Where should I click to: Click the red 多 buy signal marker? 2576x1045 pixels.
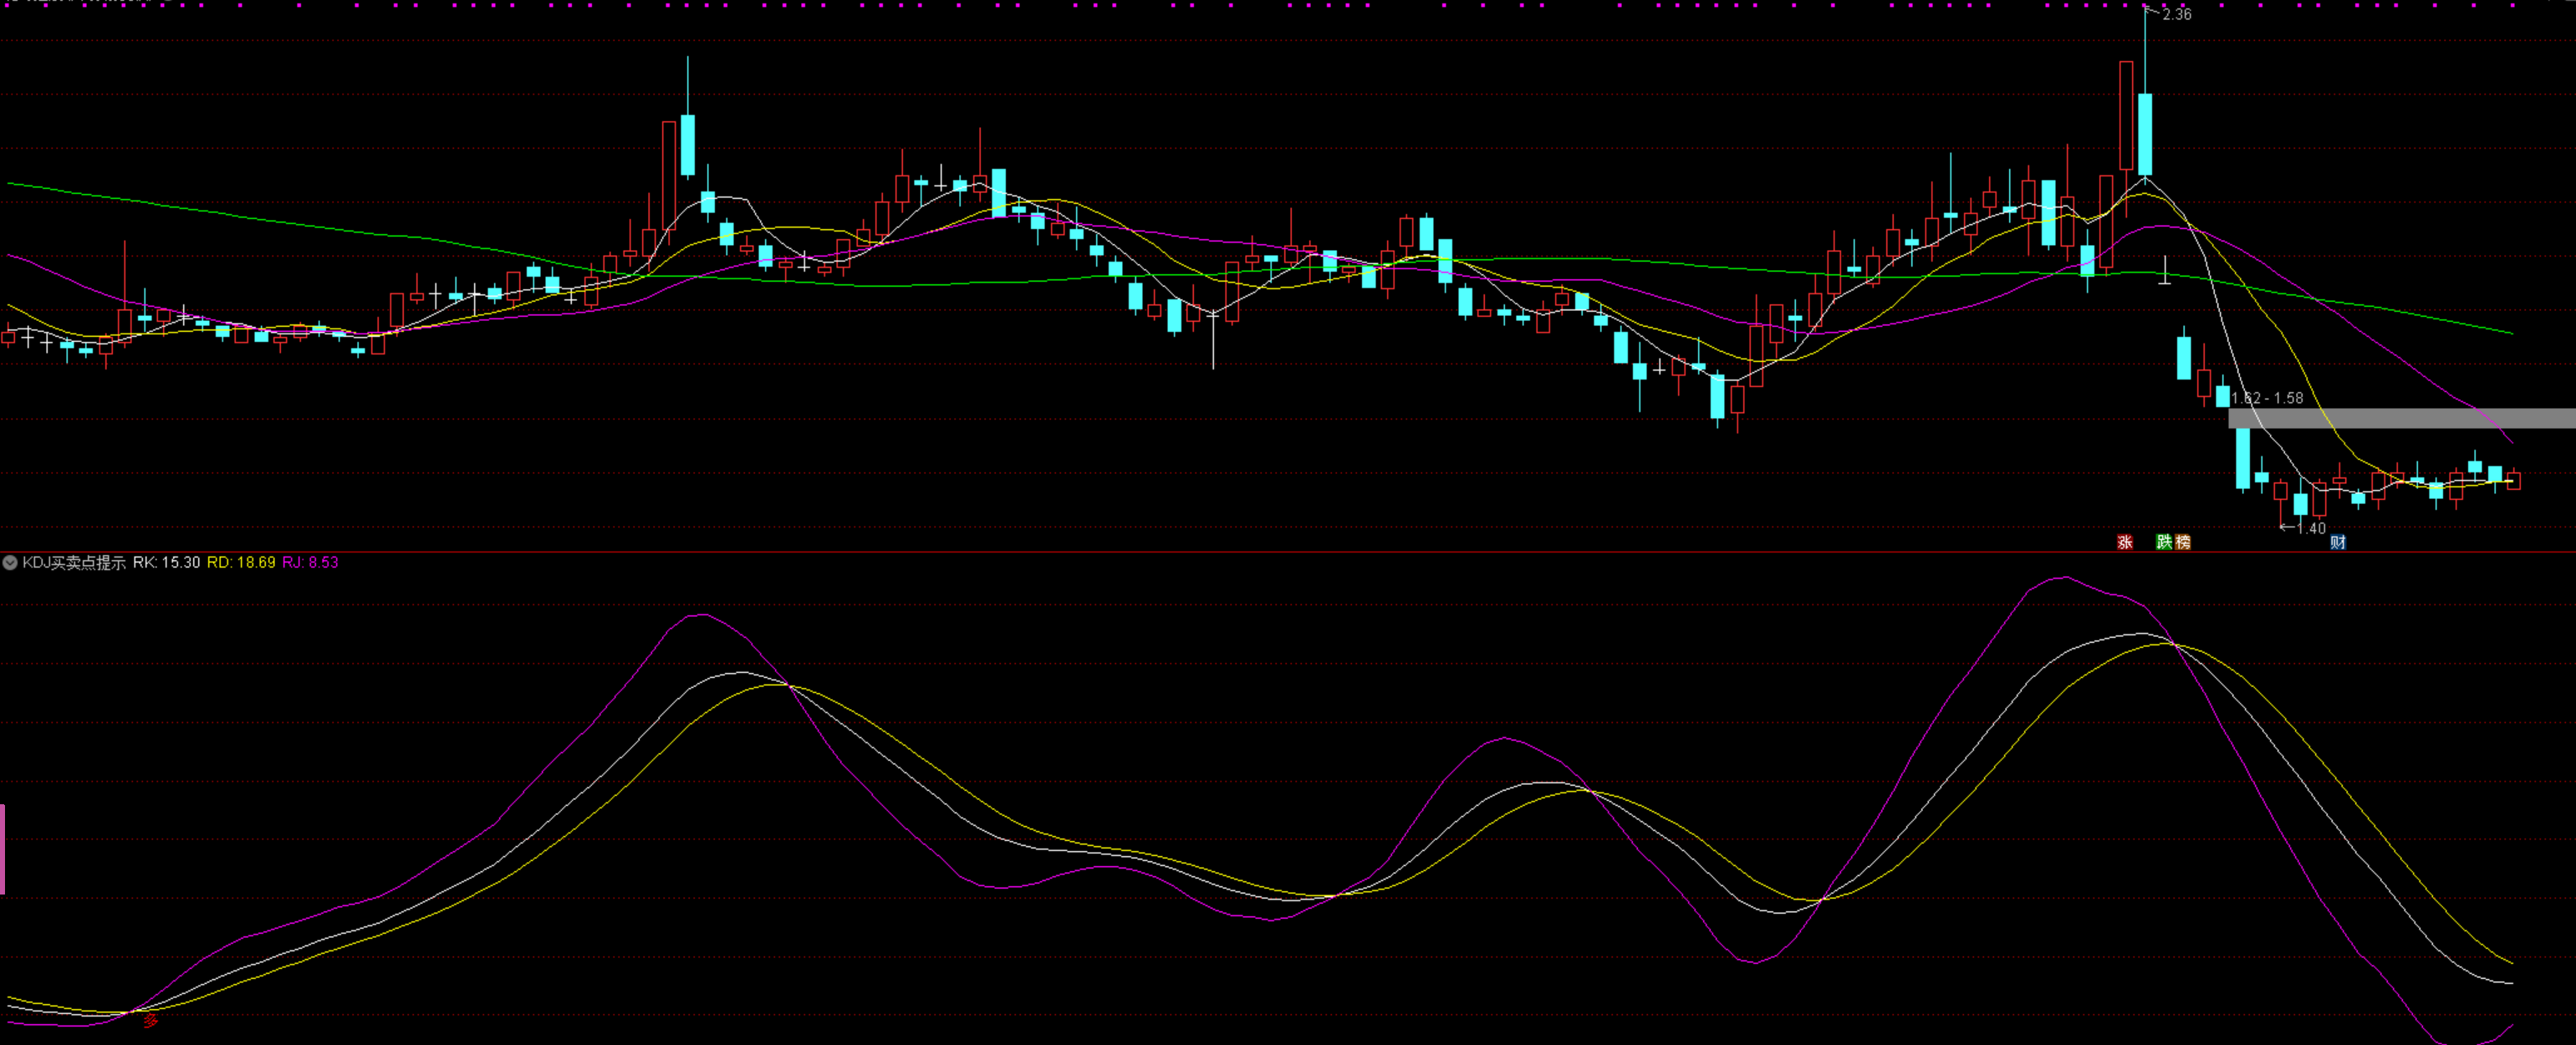click(x=151, y=1021)
